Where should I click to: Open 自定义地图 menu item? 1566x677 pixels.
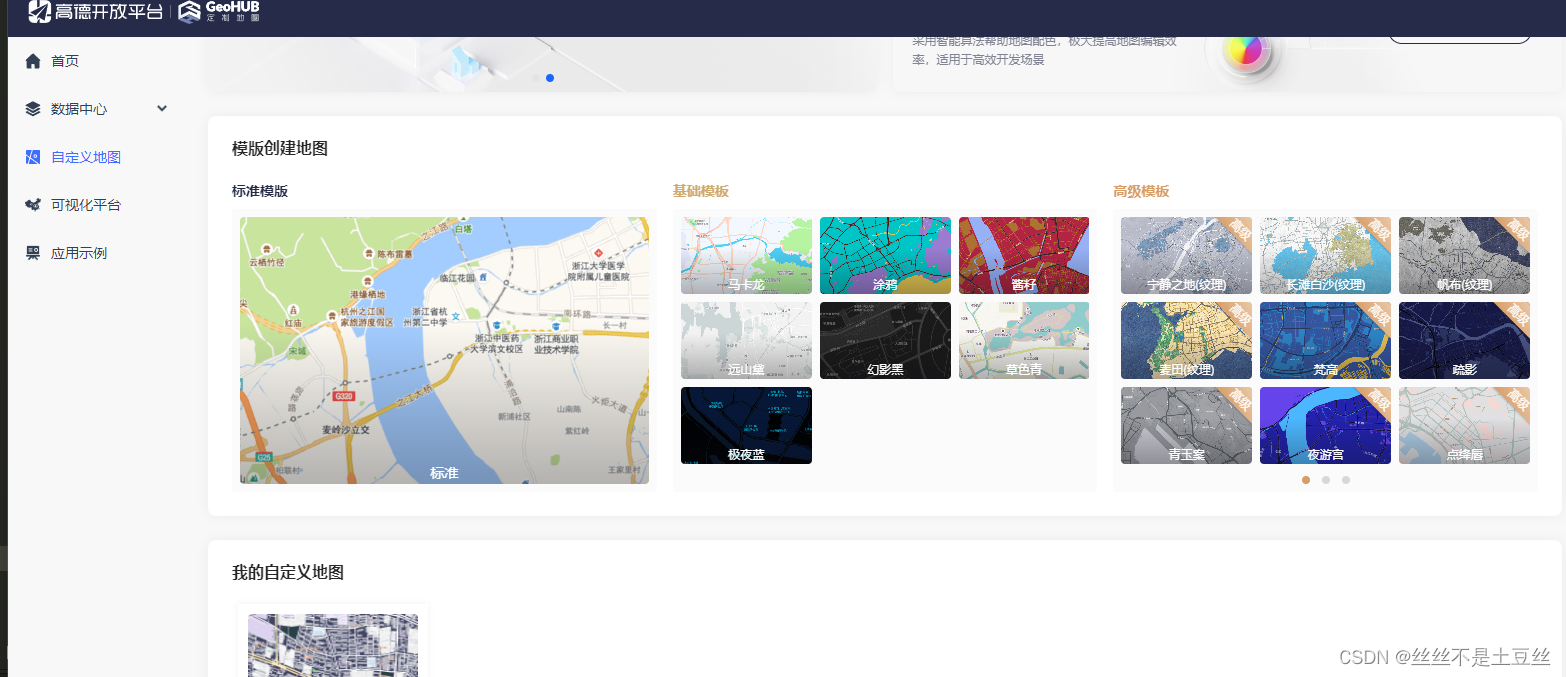[86, 157]
